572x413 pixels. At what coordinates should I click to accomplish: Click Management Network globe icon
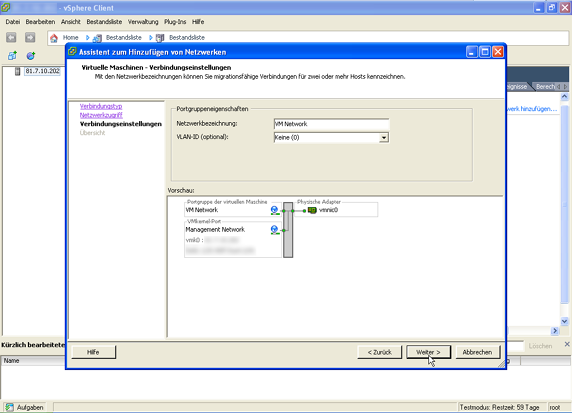275,229
